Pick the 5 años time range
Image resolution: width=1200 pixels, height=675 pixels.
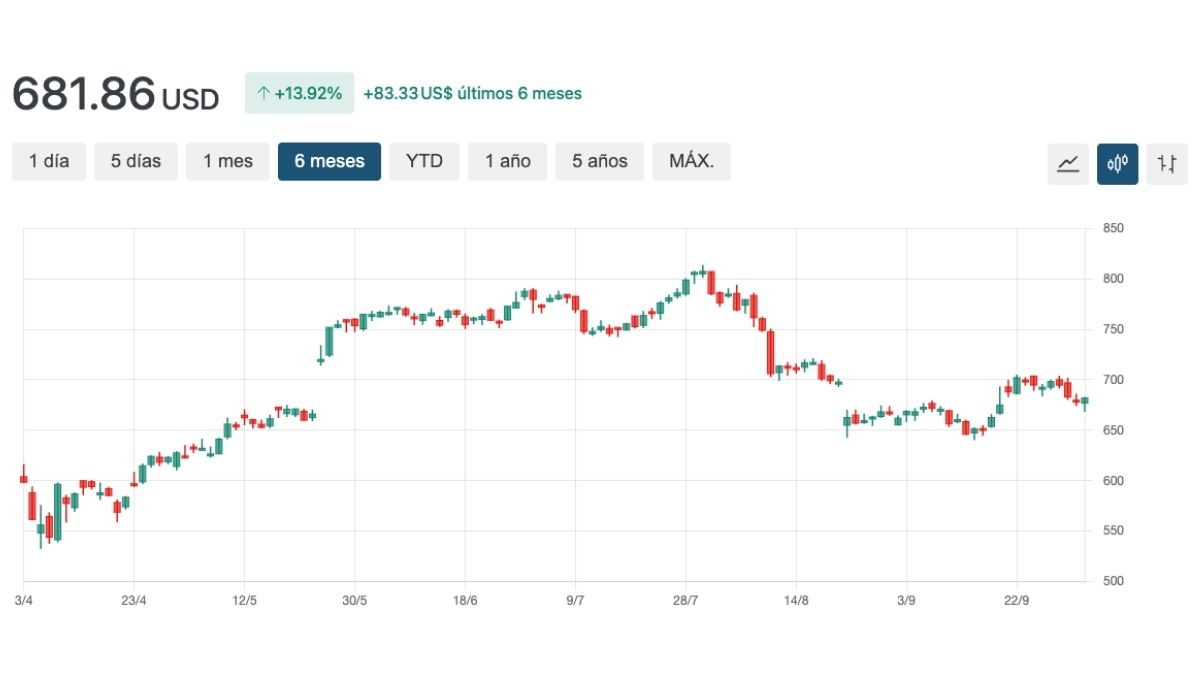[600, 161]
